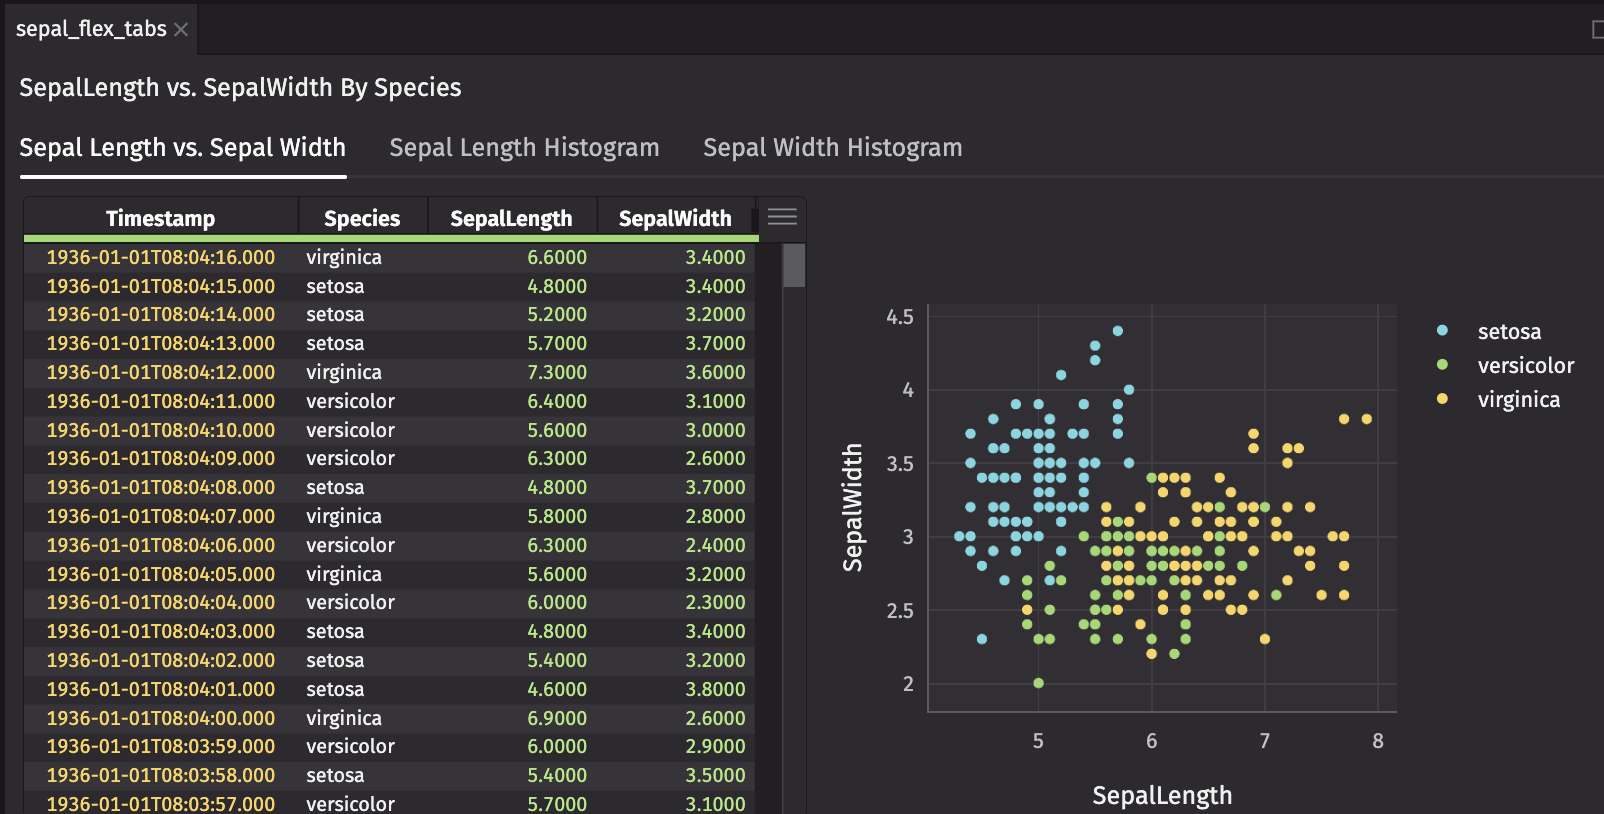The image size is (1604, 814).
Task: Click the table vertical scrollbar thumb
Action: coord(794,266)
